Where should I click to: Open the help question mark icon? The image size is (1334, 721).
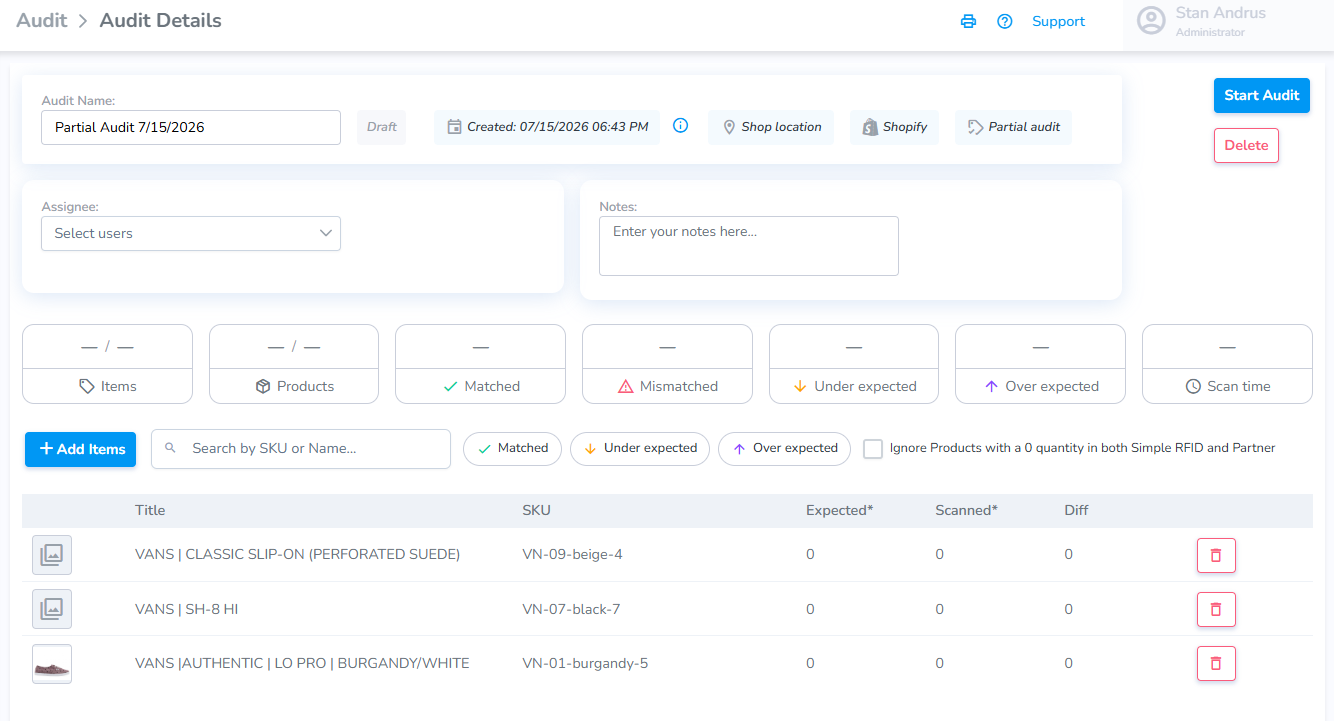(1005, 21)
